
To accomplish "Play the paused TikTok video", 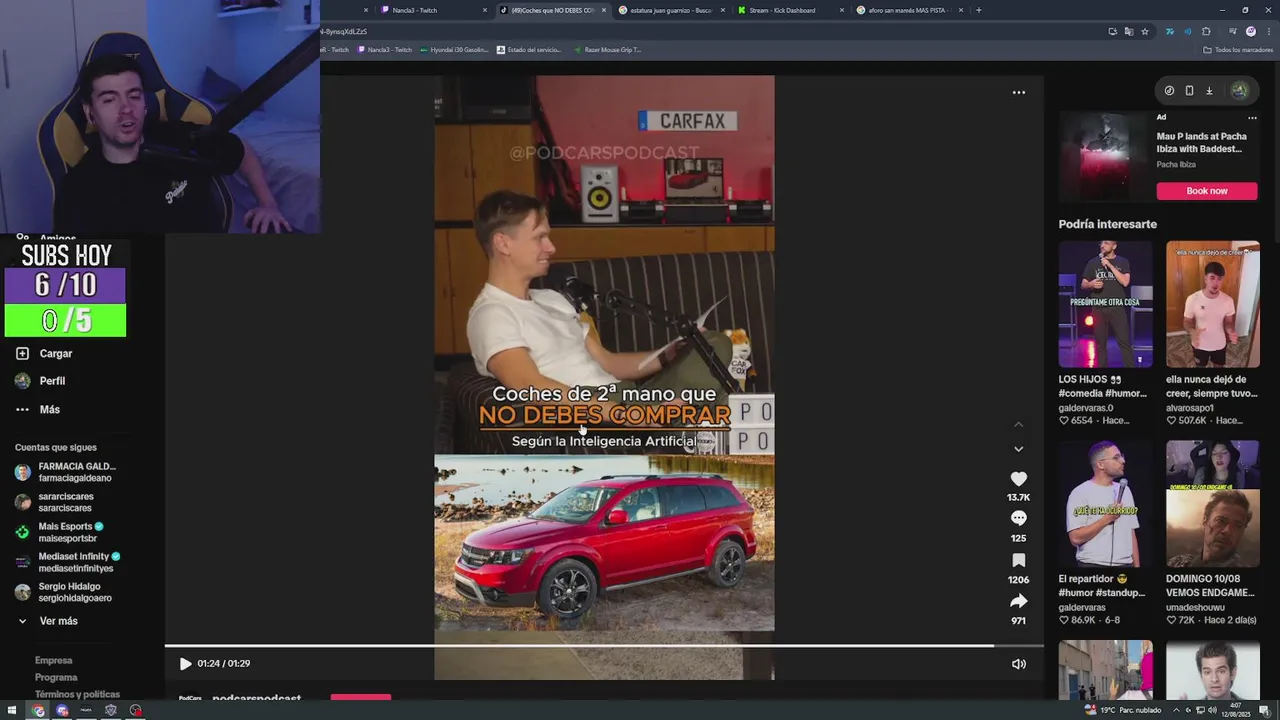I will pos(185,663).
